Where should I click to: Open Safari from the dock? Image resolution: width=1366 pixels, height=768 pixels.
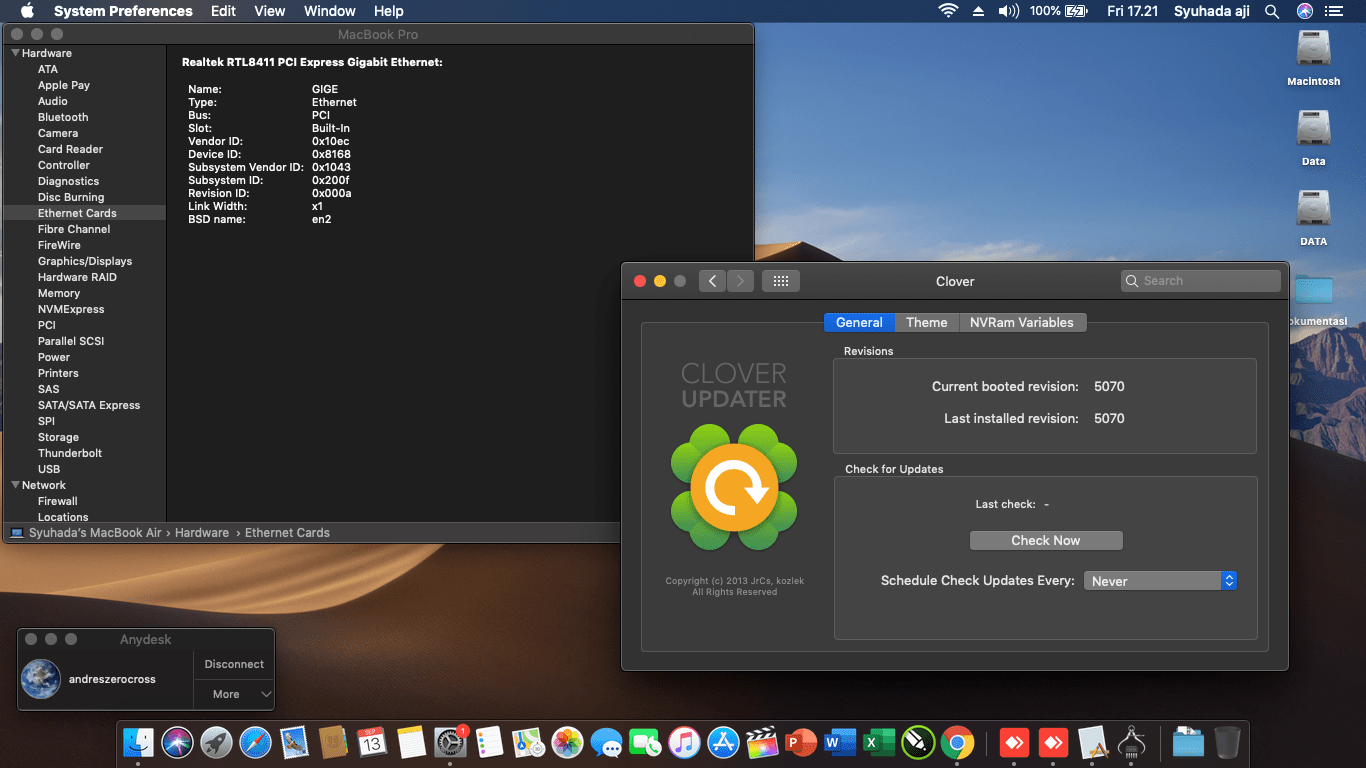pyautogui.click(x=255, y=743)
